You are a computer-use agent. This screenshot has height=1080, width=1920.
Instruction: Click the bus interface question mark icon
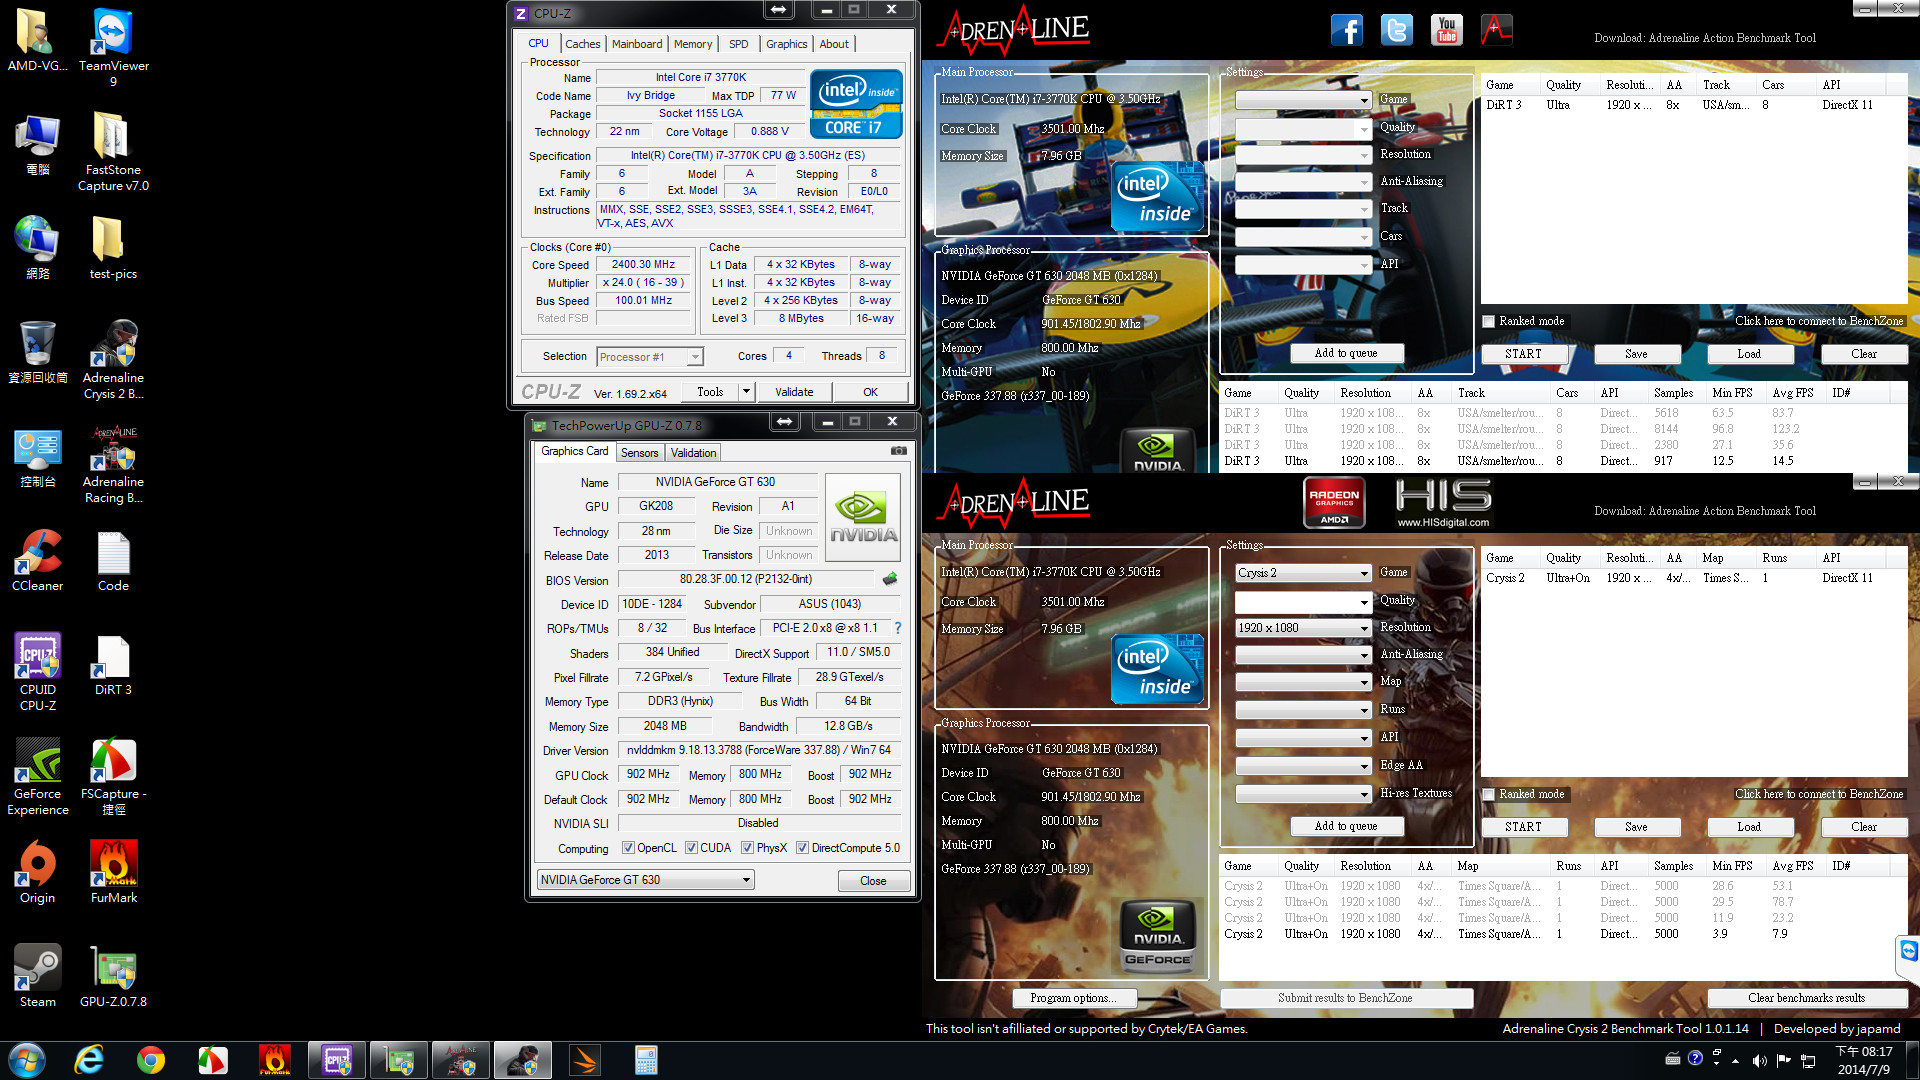click(897, 628)
